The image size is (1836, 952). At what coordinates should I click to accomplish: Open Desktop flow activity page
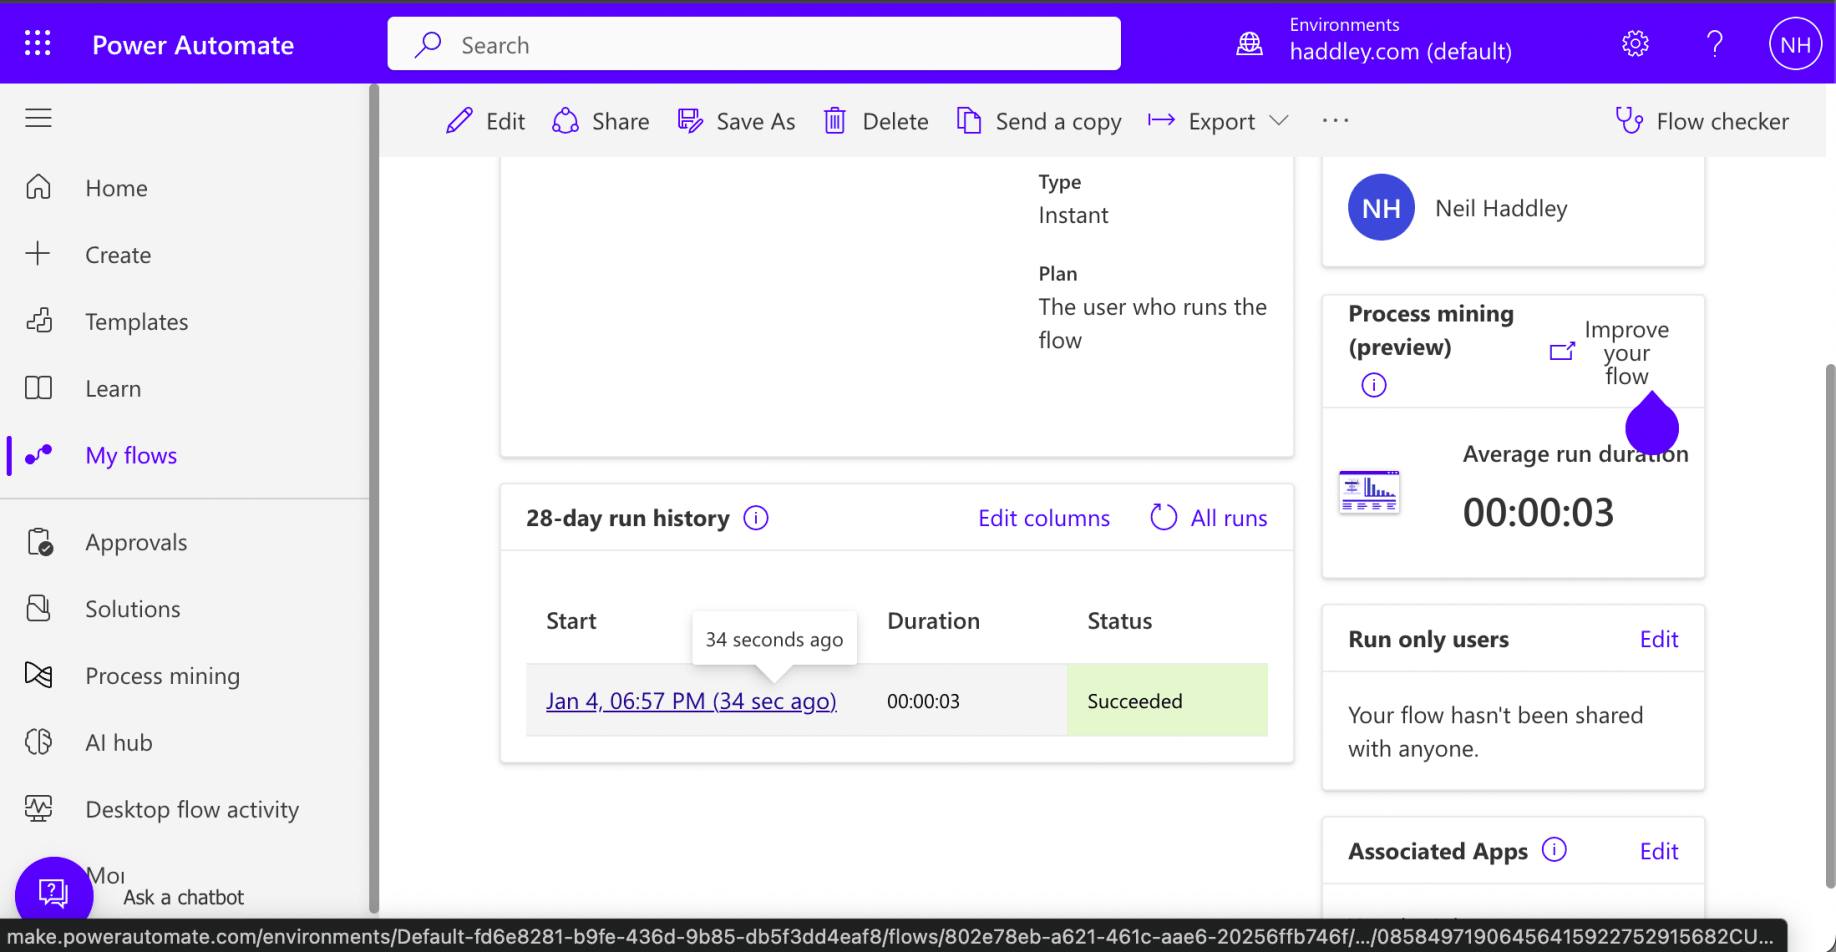[192, 809]
